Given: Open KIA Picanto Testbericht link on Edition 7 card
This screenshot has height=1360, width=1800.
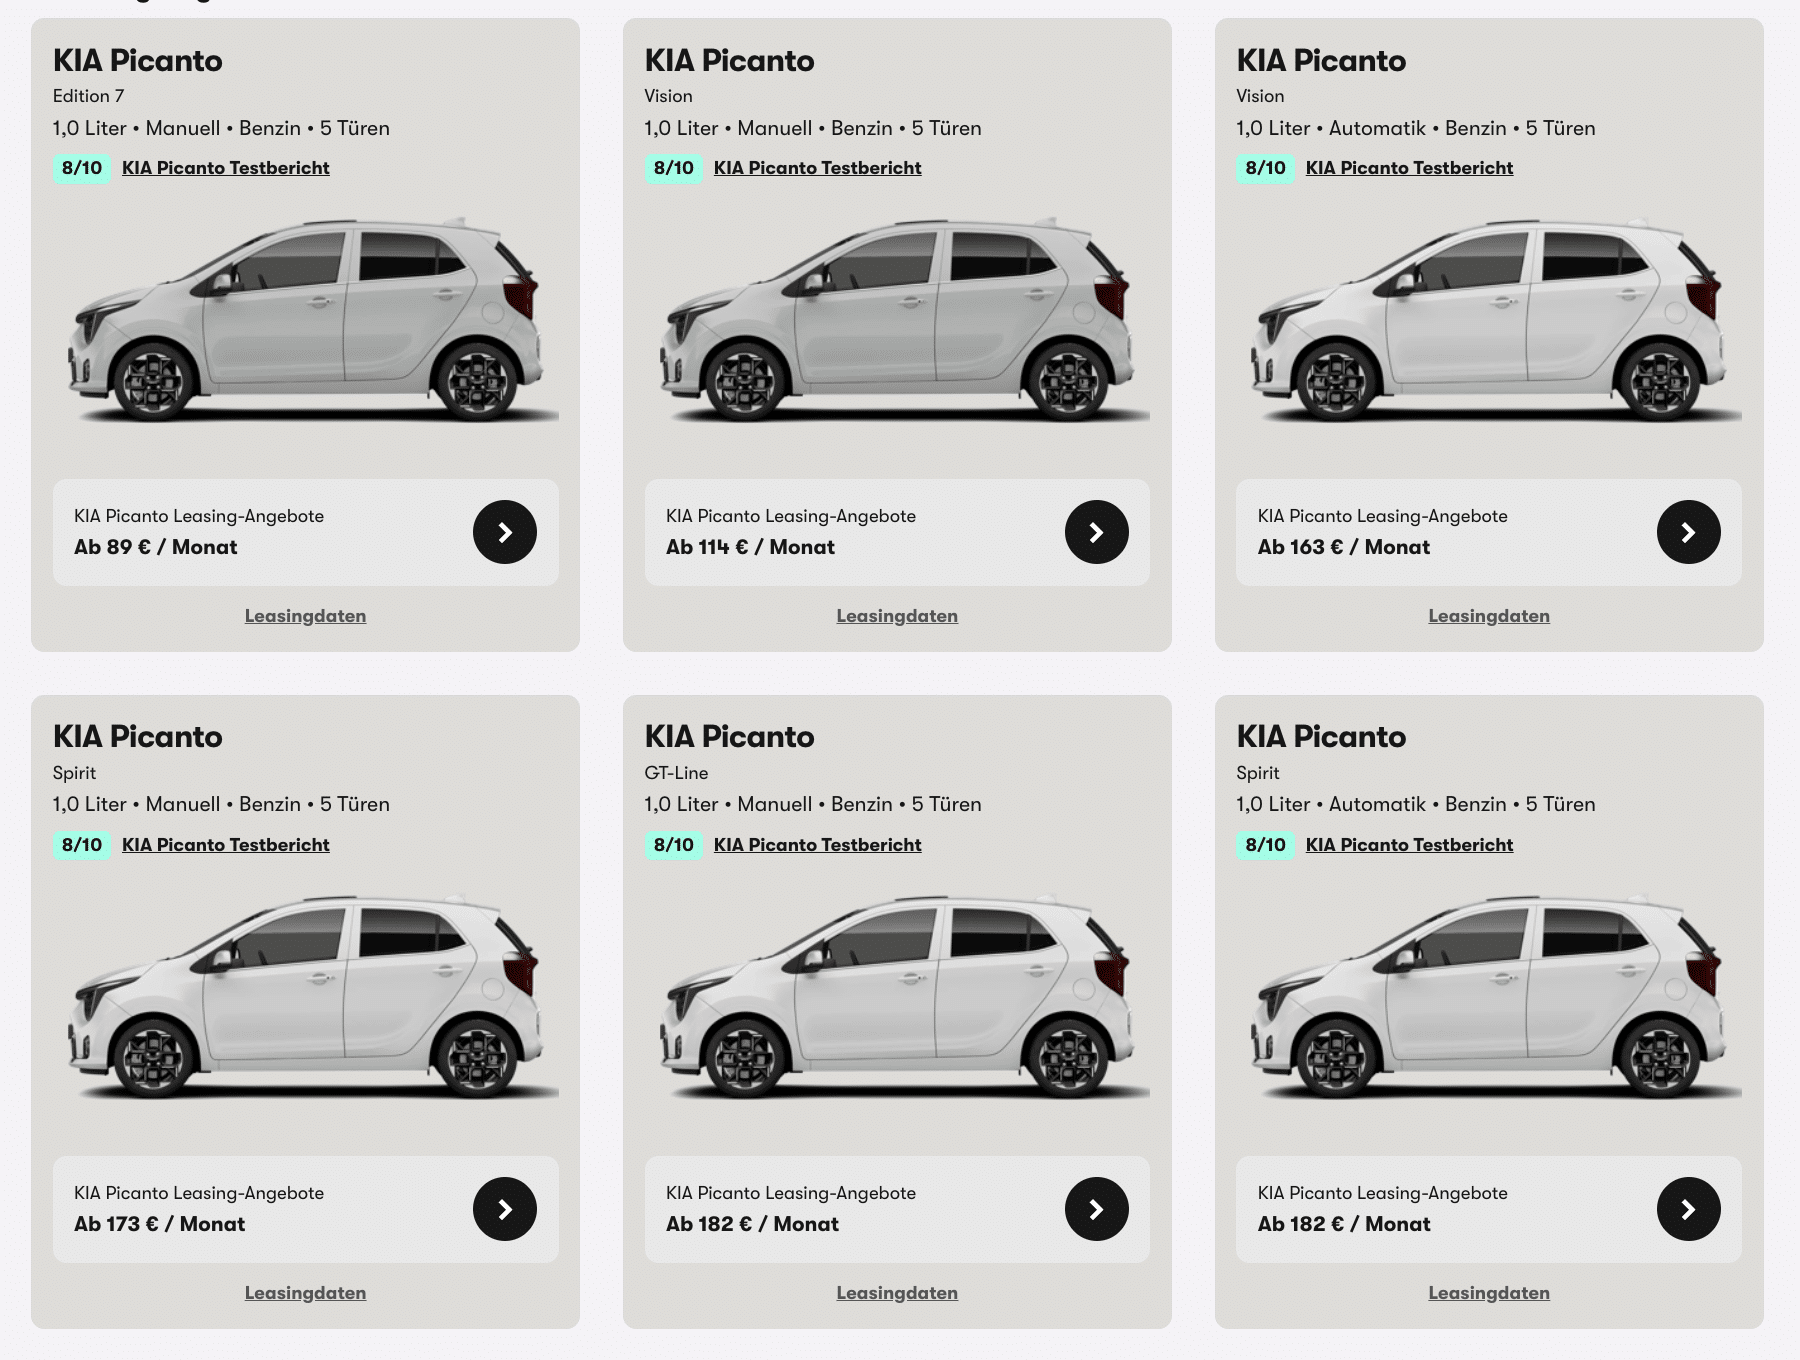Looking at the screenshot, I should pyautogui.click(x=226, y=168).
